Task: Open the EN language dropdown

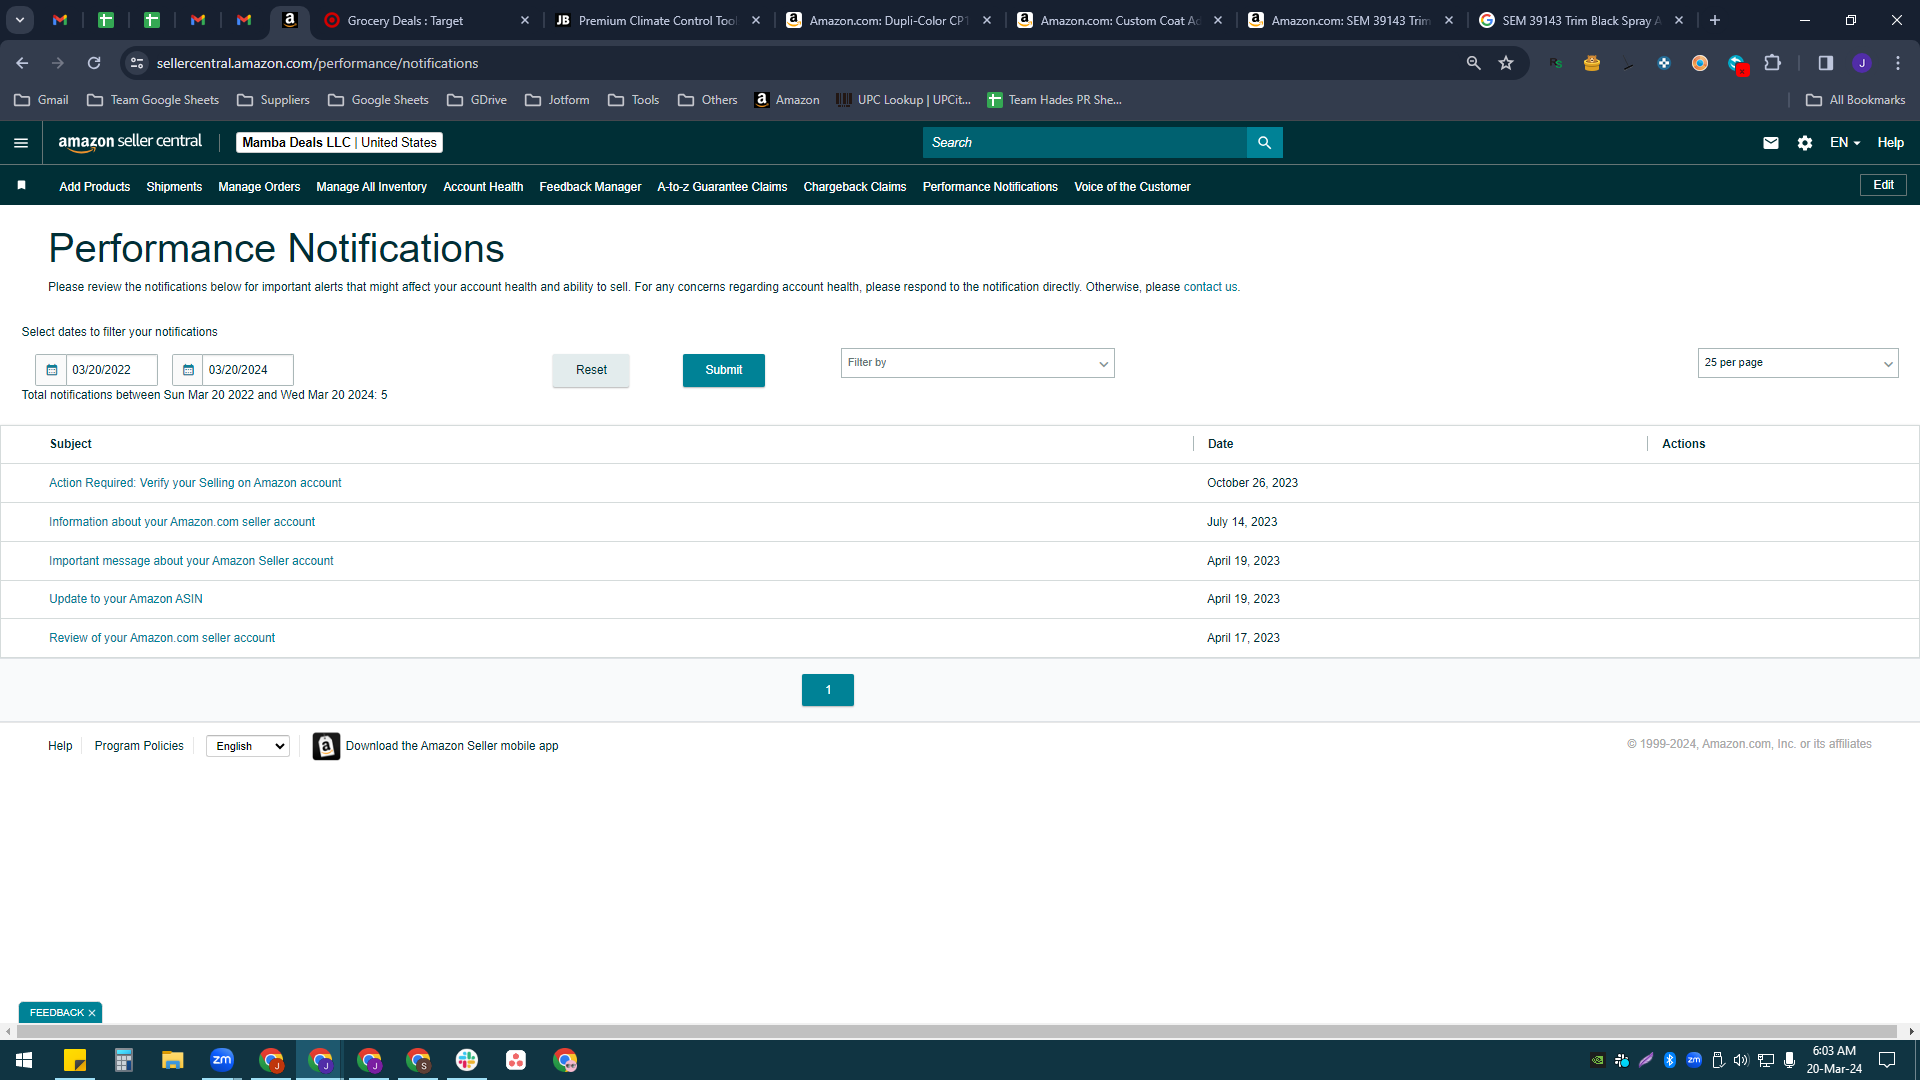Action: [x=1845, y=143]
